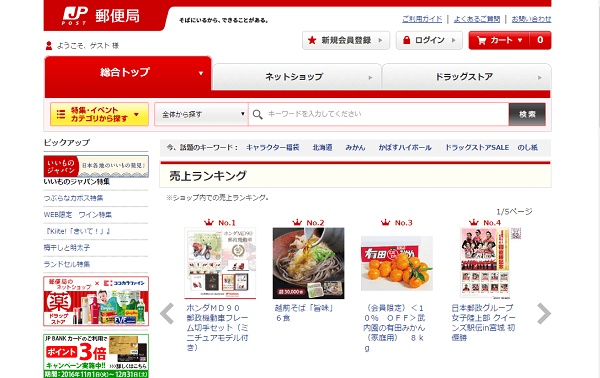
Task: Click the guest user icon
Action: pos(49,46)
